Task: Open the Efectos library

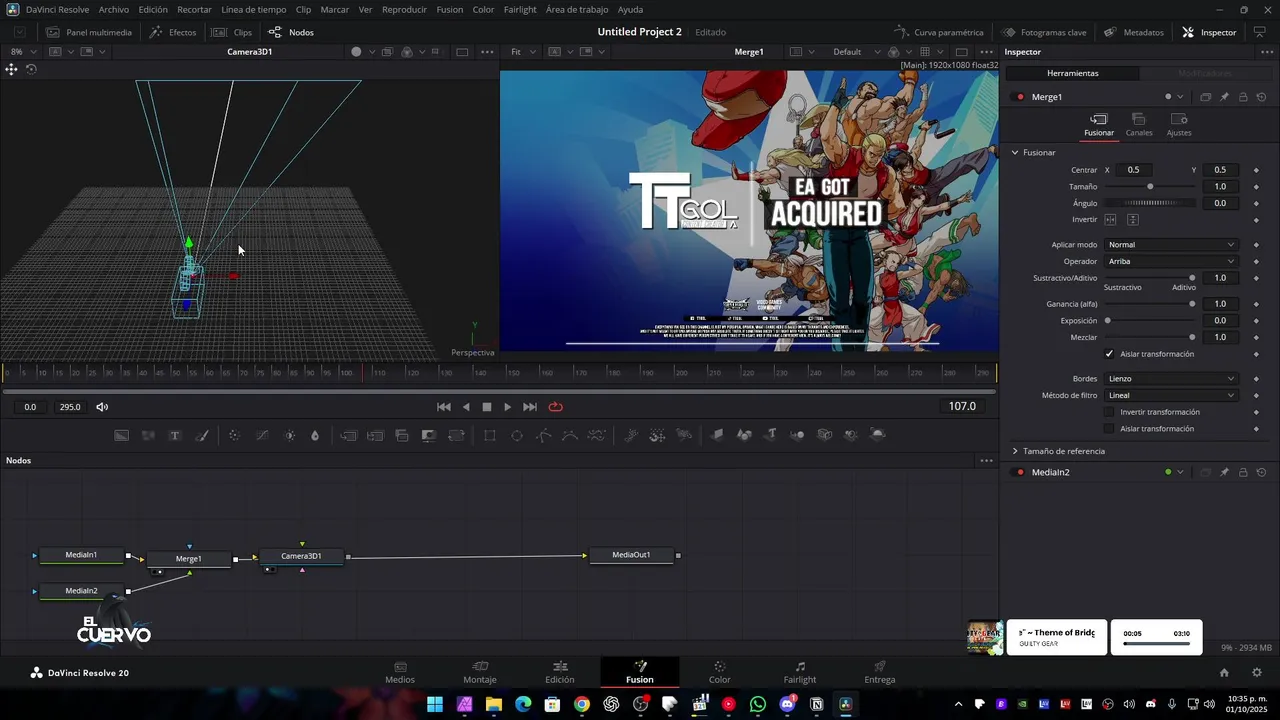Action: [x=173, y=32]
